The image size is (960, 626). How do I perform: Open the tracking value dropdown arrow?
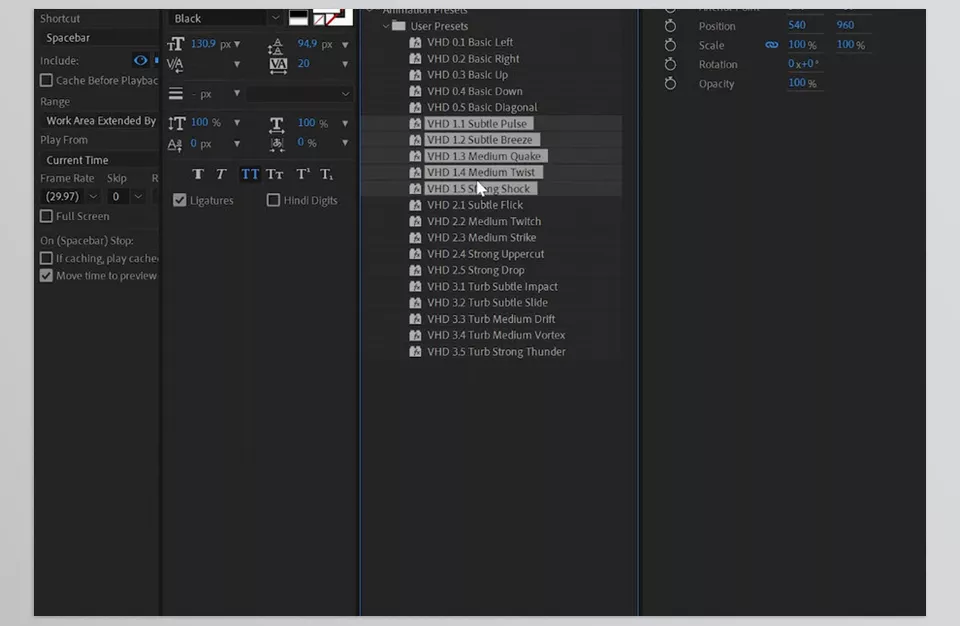tap(345, 64)
